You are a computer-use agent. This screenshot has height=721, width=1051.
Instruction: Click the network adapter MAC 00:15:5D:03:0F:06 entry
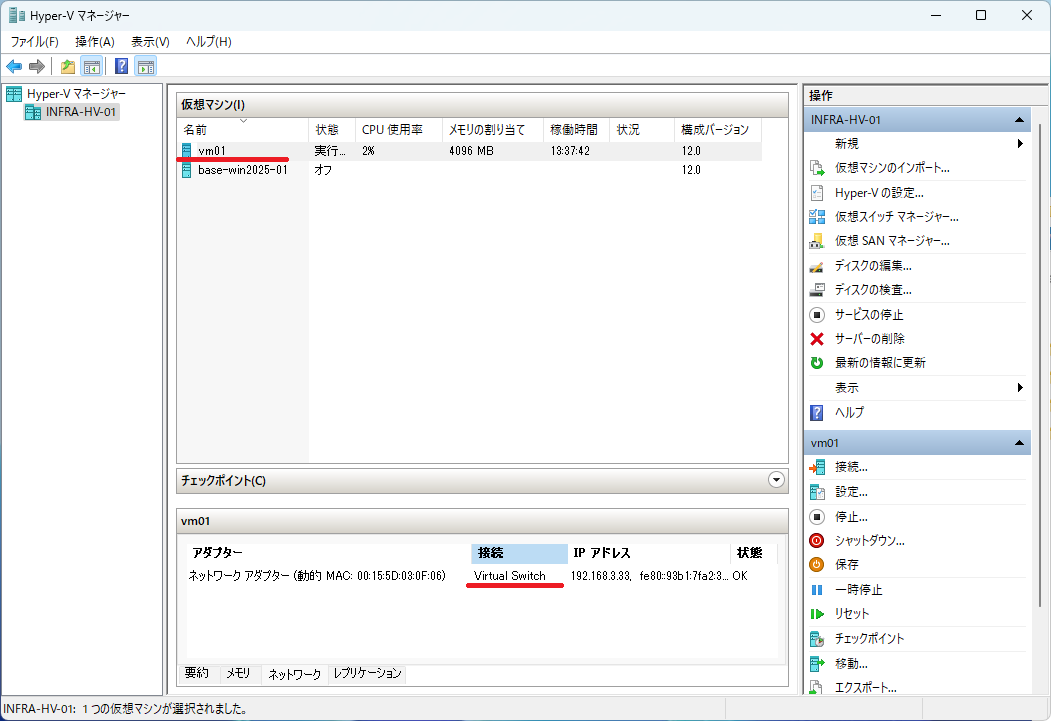pos(317,576)
